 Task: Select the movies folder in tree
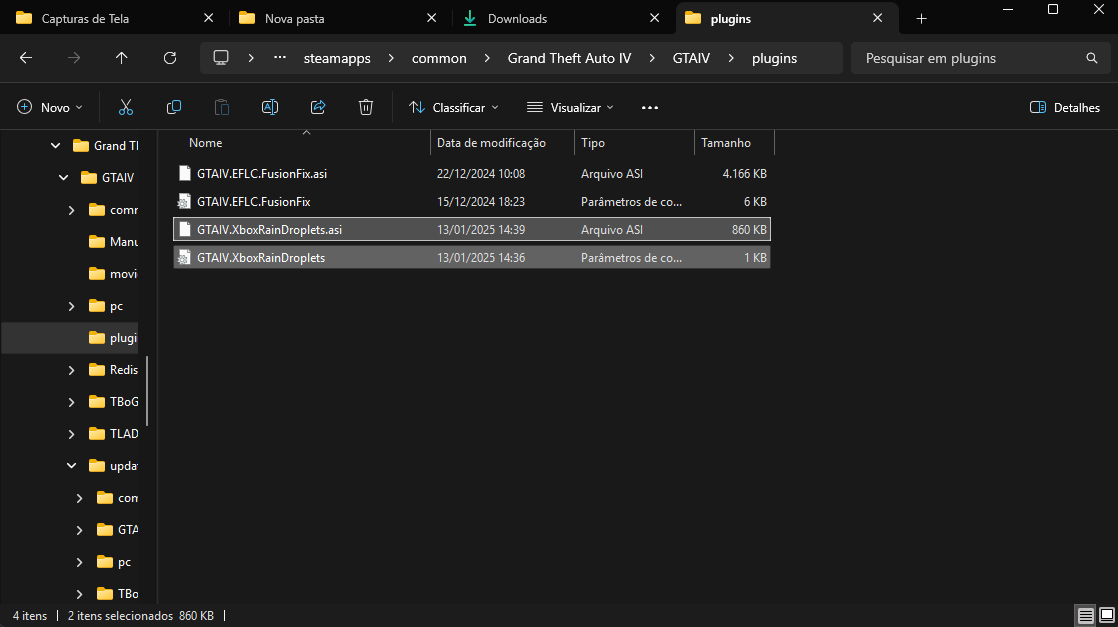coord(113,274)
